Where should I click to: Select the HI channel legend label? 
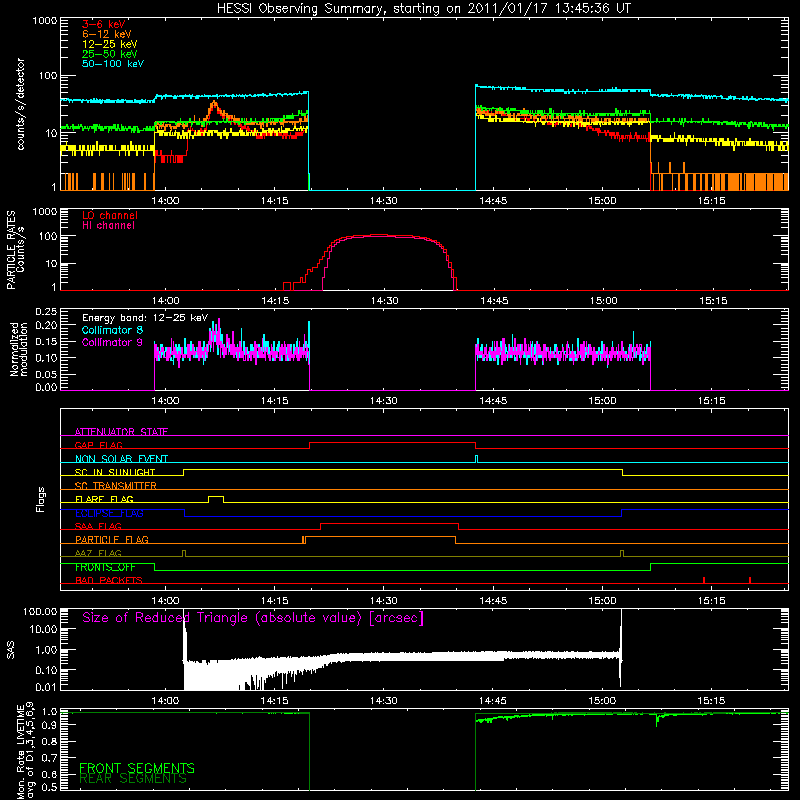coord(108,226)
